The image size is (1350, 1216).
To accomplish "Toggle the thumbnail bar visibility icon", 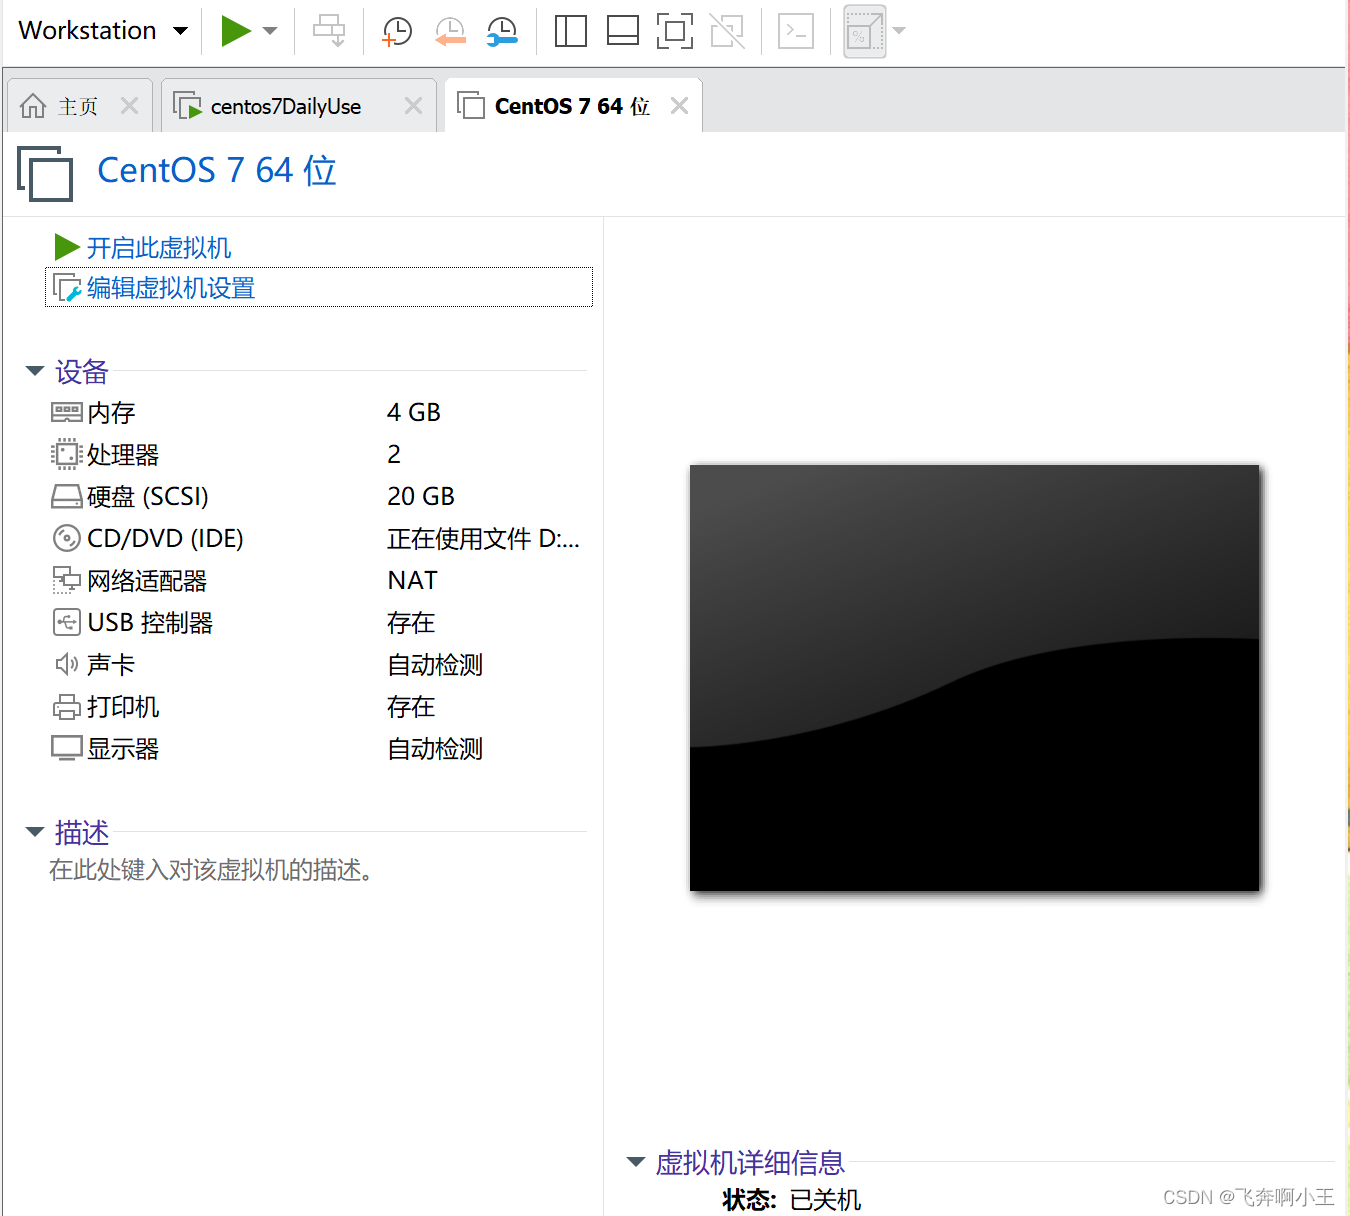I will click(622, 31).
